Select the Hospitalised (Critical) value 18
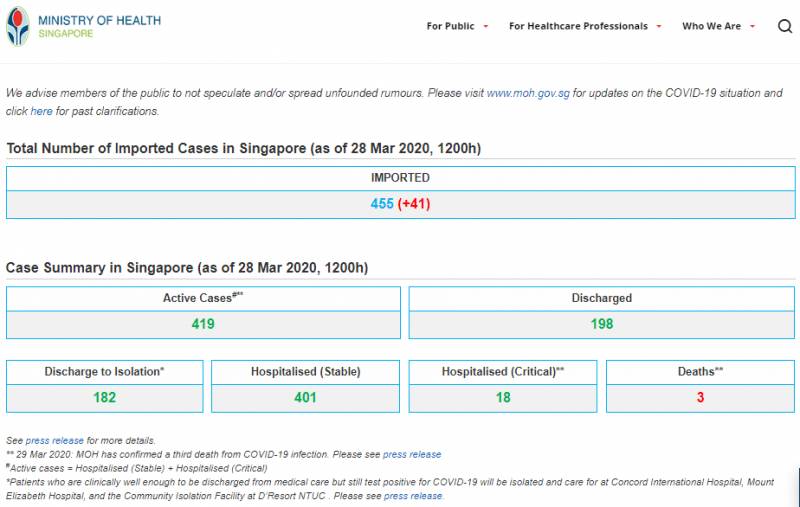This screenshot has height=507, width=800. 502,397
